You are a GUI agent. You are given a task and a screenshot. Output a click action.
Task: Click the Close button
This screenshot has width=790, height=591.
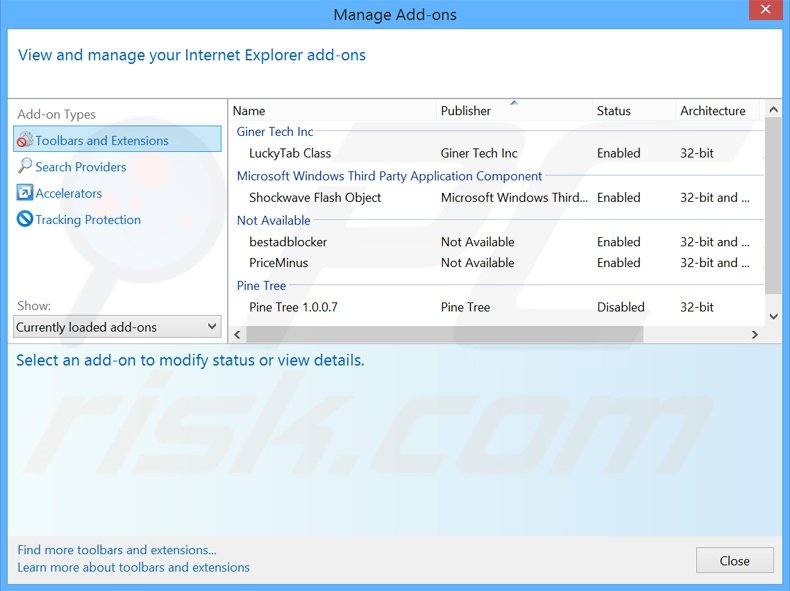pos(735,561)
